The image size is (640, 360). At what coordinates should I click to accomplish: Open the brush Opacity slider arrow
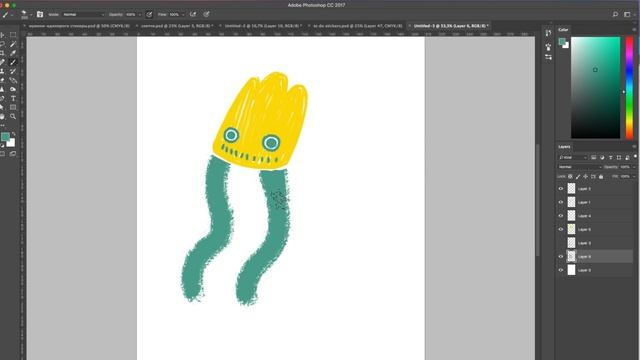(140, 15)
